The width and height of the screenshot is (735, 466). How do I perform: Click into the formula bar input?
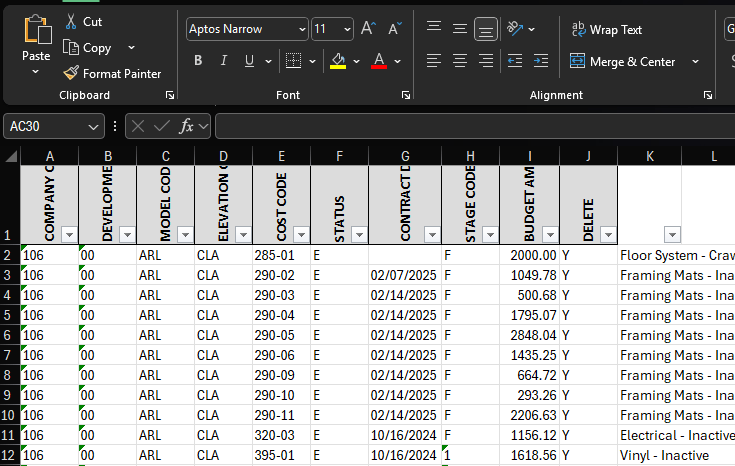click(475, 127)
